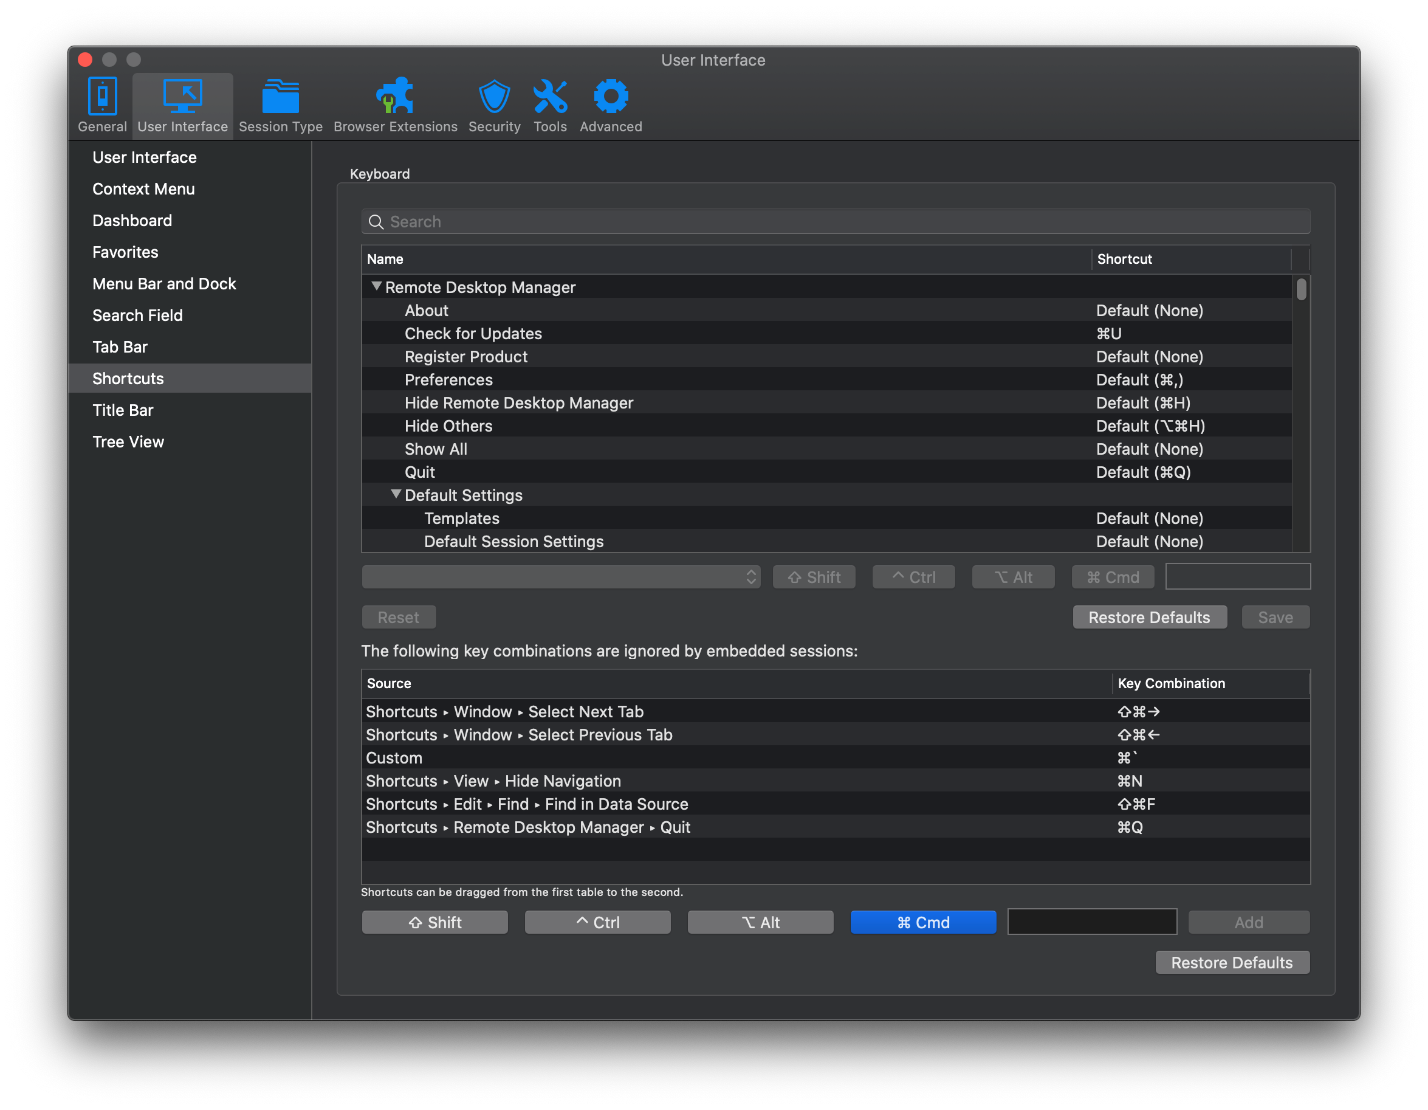Disable the highlighted Cmd modifier button
Viewport: 1428px width, 1110px height.
(923, 922)
